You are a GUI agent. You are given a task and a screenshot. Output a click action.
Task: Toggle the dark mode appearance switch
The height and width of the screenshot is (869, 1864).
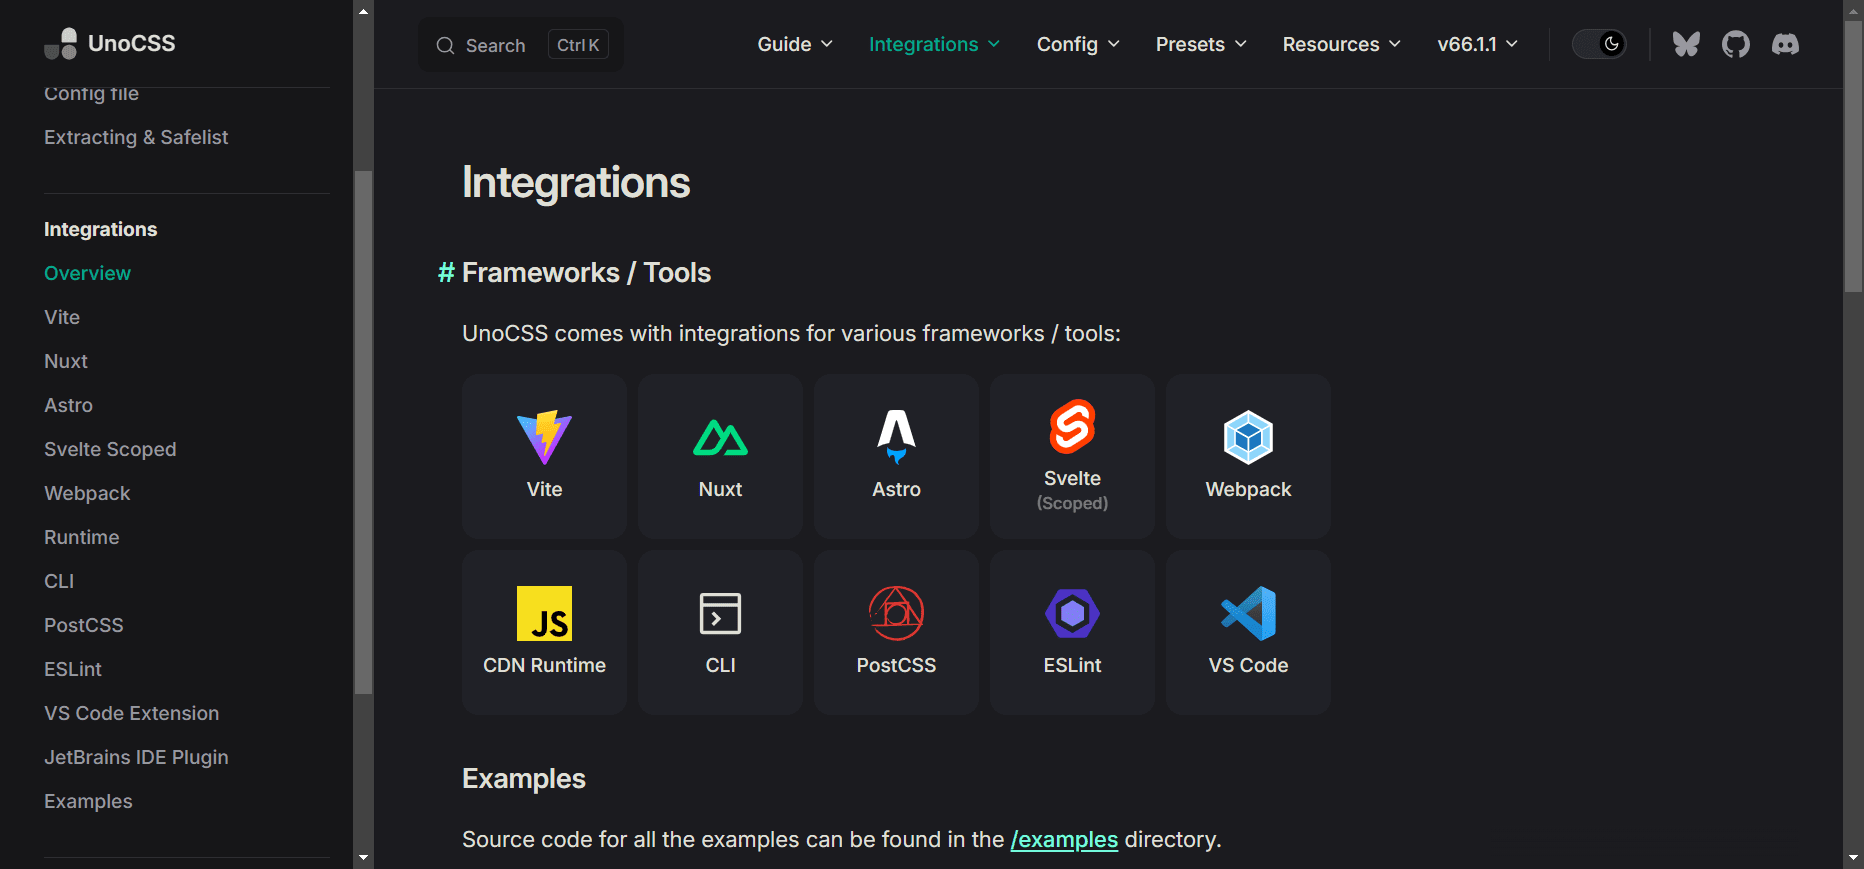click(x=1599, y=44)
